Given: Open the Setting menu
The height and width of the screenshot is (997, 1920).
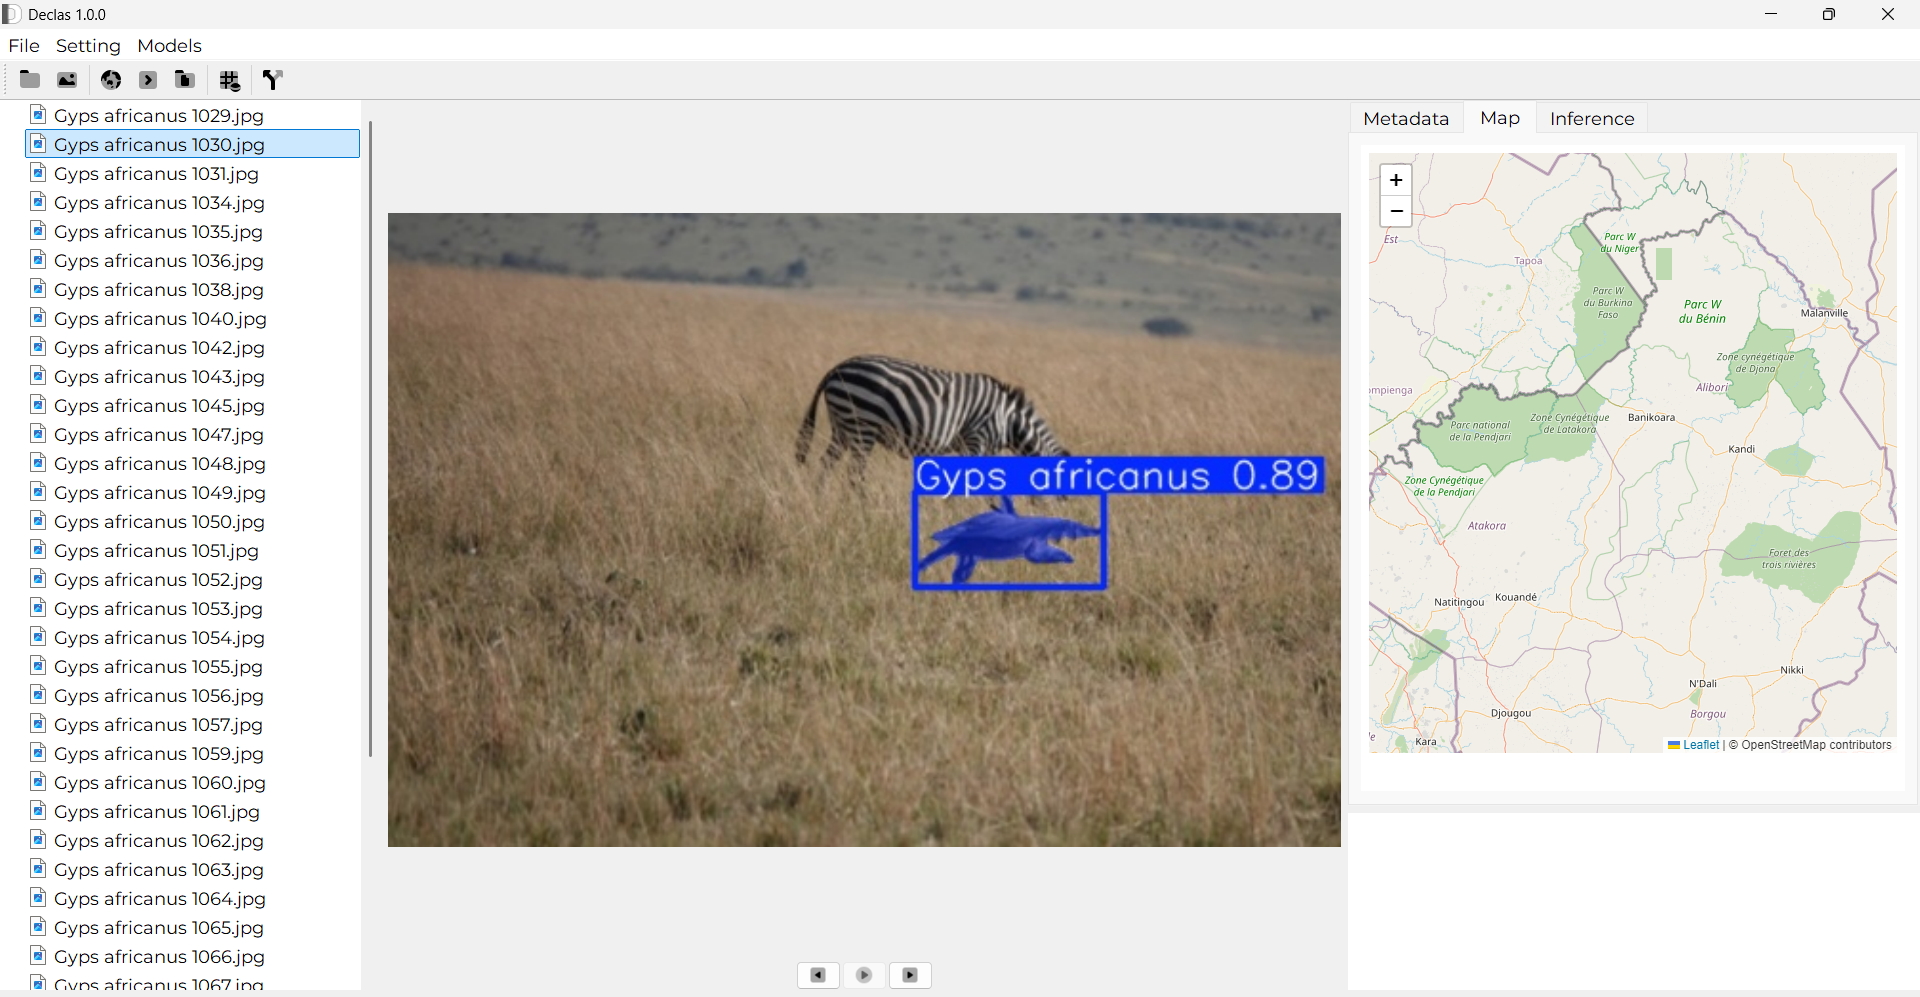Looking at the screenshot, I should (x=88, y=46).
